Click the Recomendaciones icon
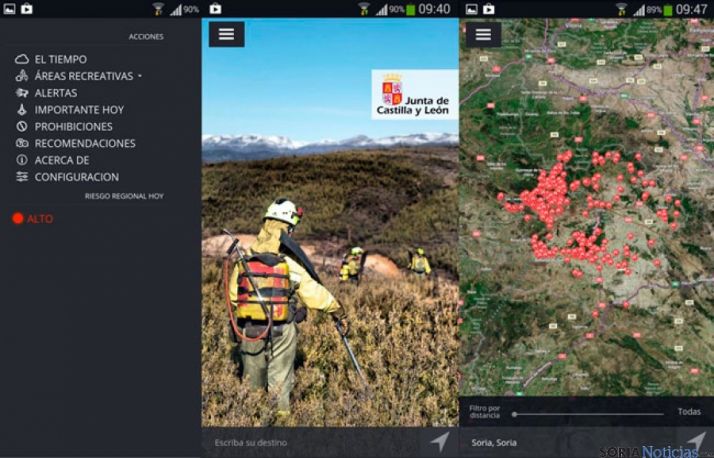Viewport: 714px width, 458px height. (x=22, y=144)
